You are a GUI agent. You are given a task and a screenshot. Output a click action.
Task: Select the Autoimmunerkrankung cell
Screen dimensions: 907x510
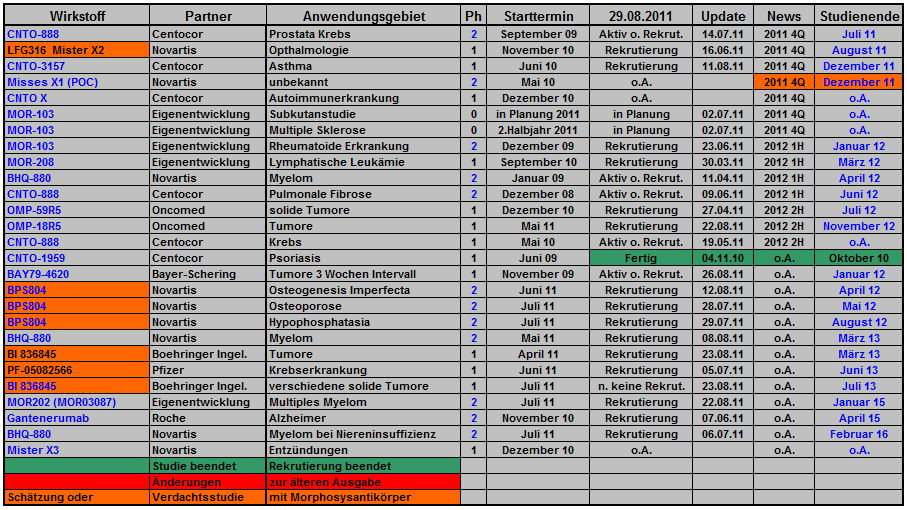[364, 98]
